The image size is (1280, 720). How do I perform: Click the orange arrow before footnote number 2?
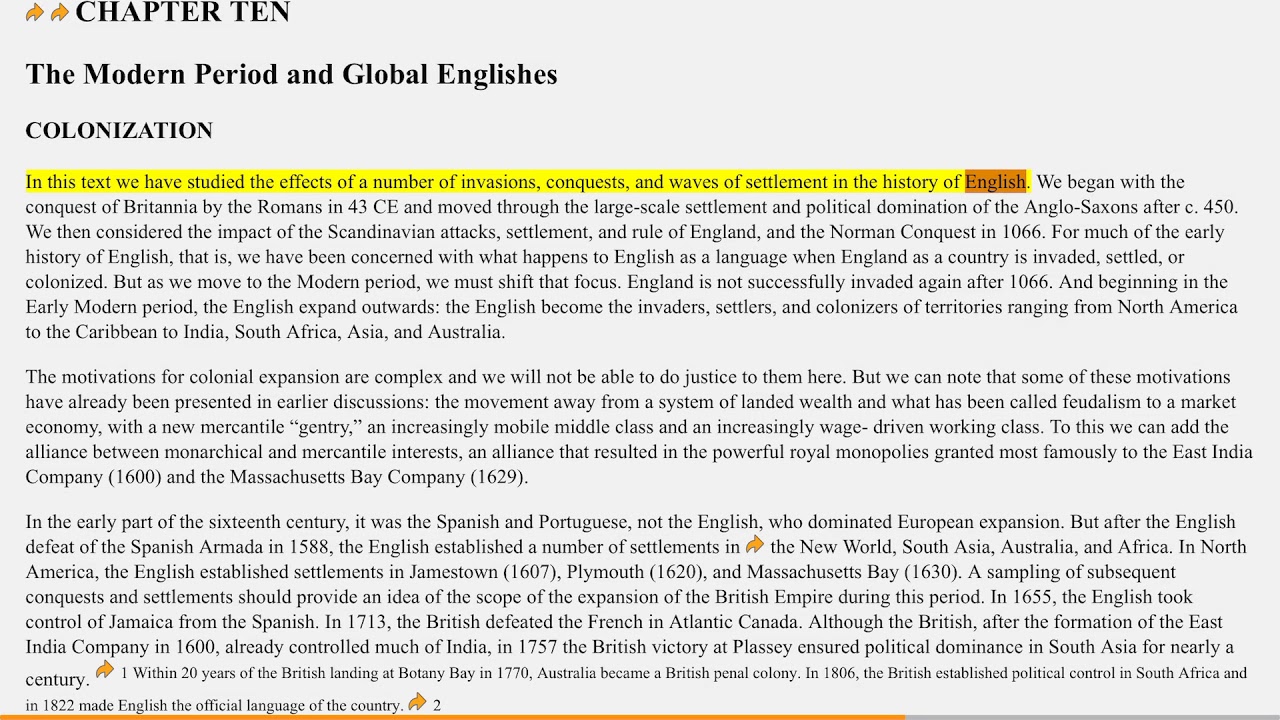(x=417, y=702)
